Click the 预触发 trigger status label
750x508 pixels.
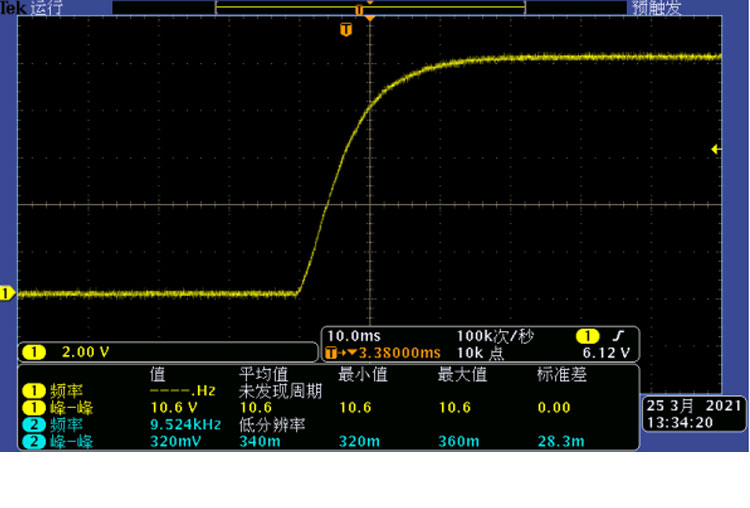coord(657,8)
